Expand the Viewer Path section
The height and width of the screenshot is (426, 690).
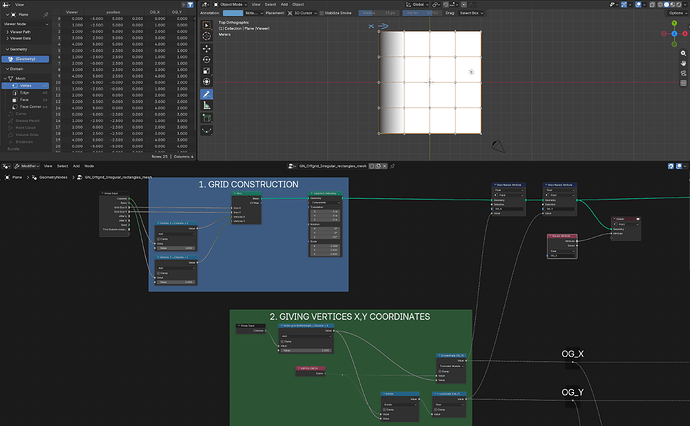[20, 32]
